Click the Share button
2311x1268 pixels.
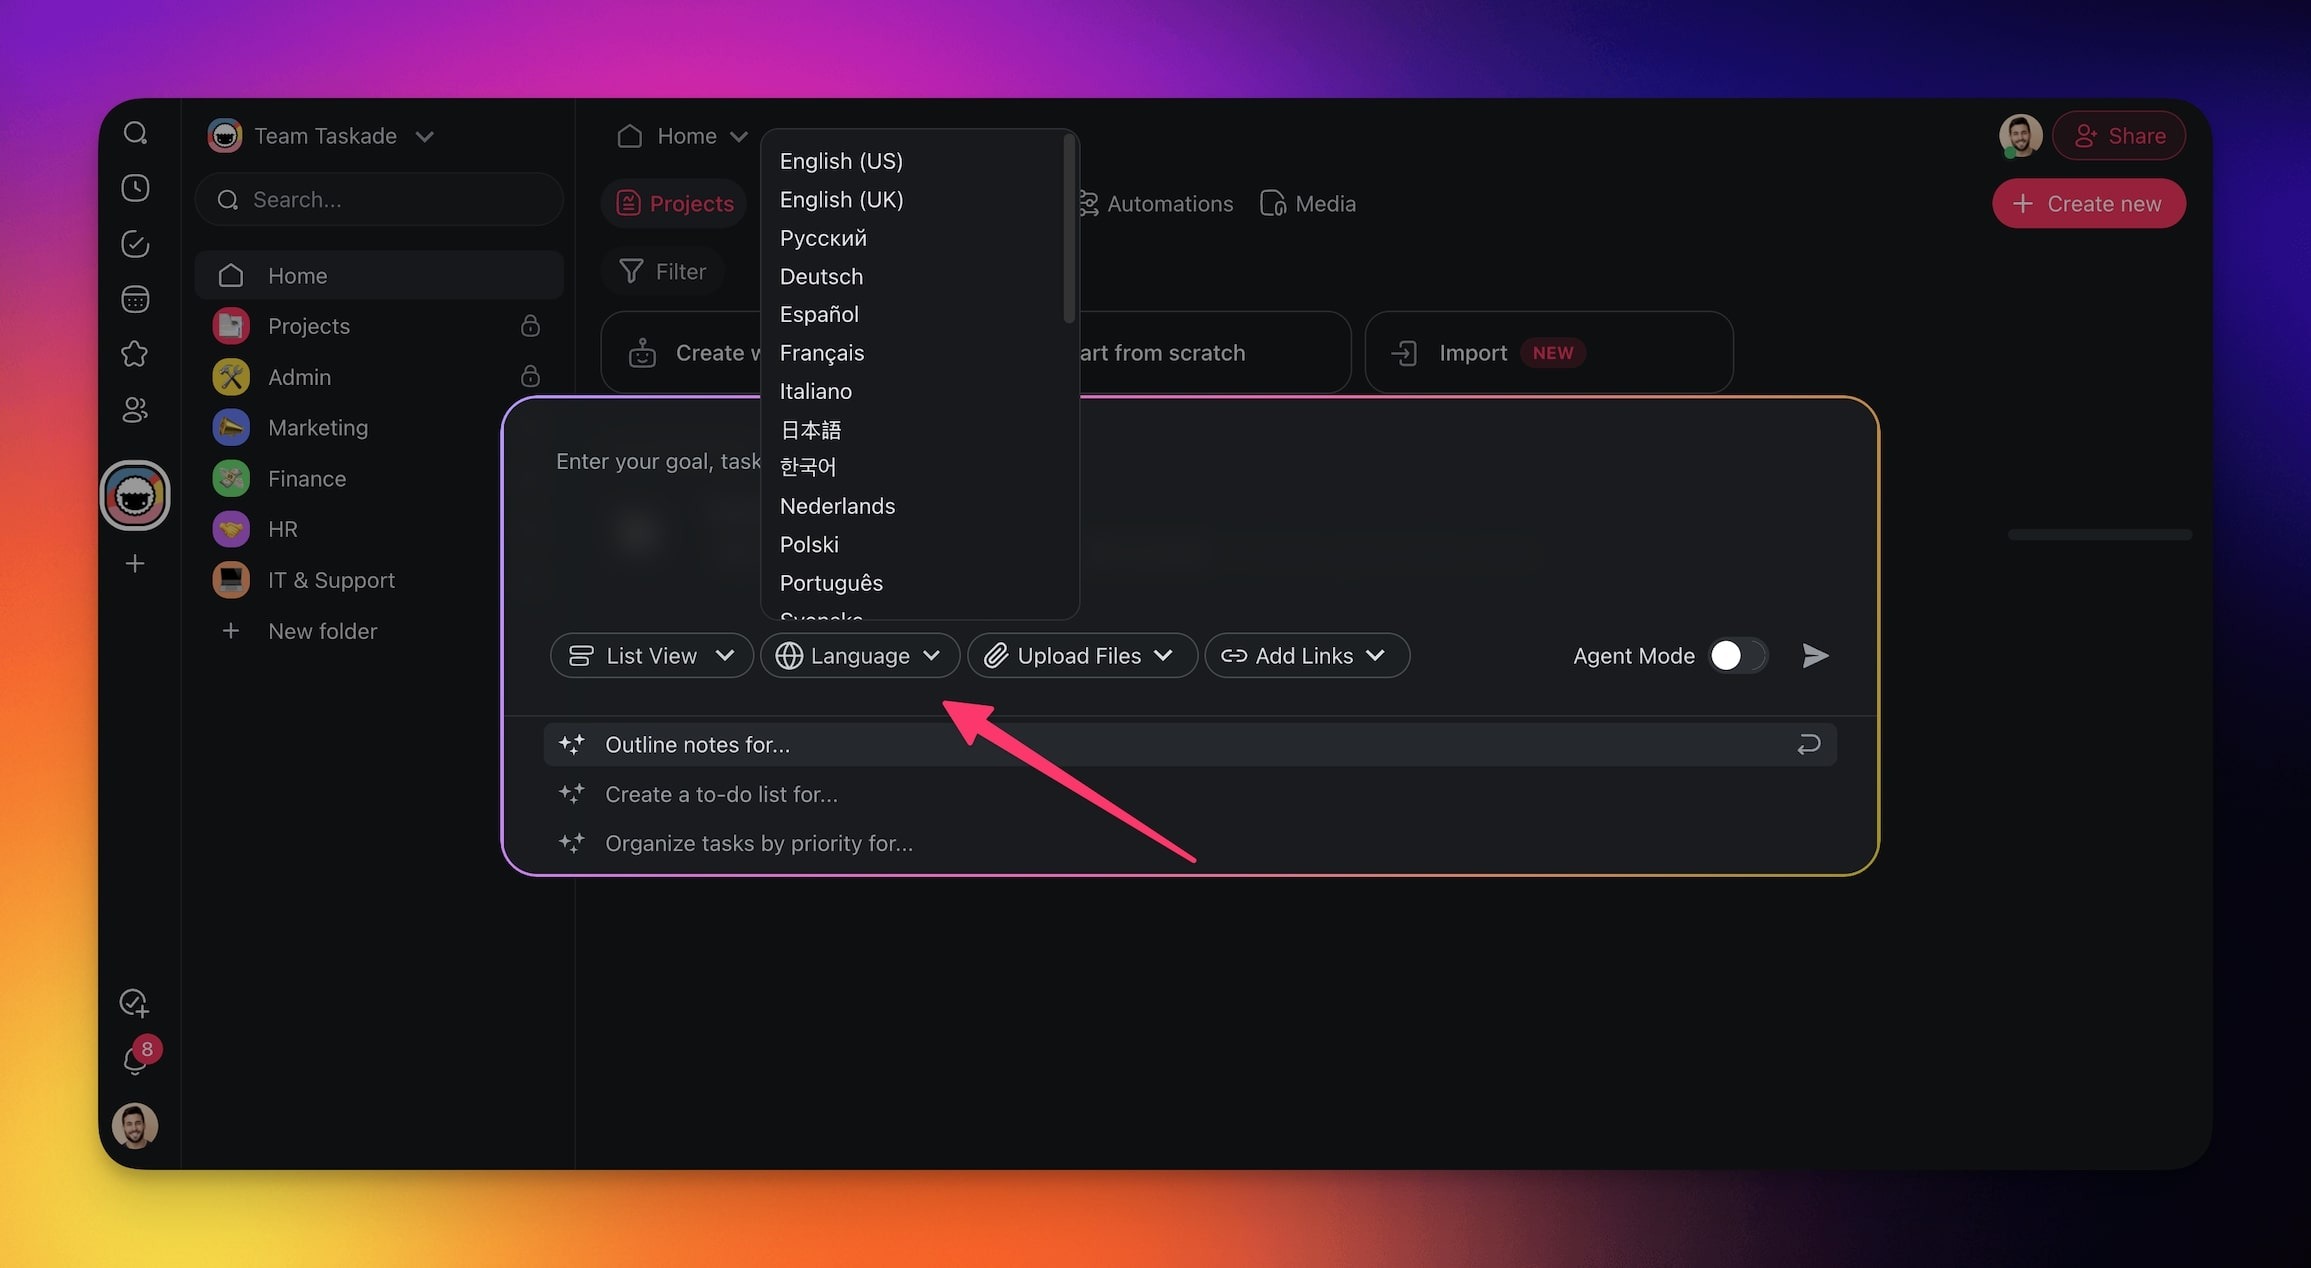[2118, 136]
